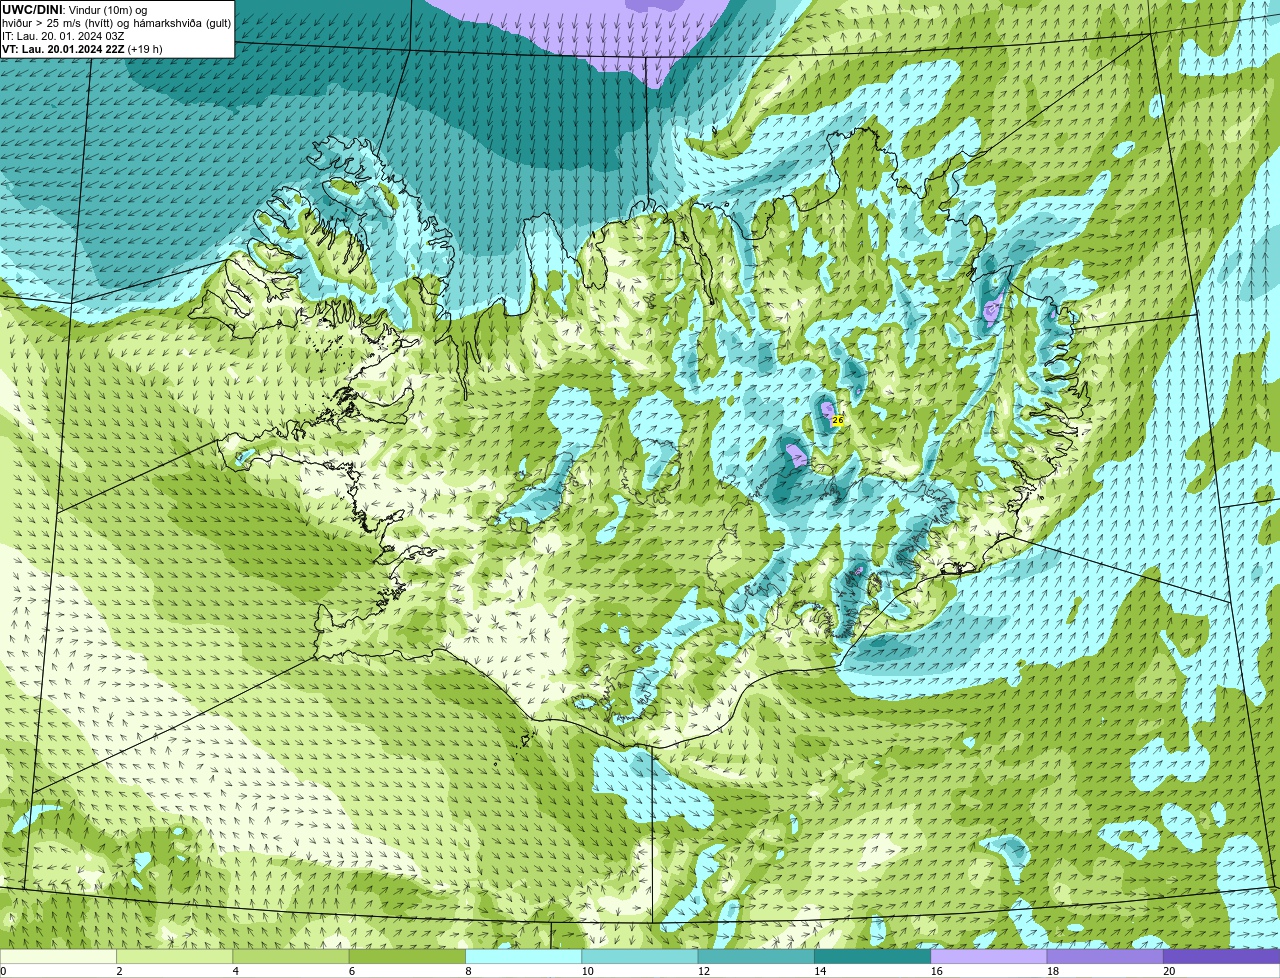Click the scale label '18'
This screenshot has height=978, width=1280.
tap(1053, 971)
